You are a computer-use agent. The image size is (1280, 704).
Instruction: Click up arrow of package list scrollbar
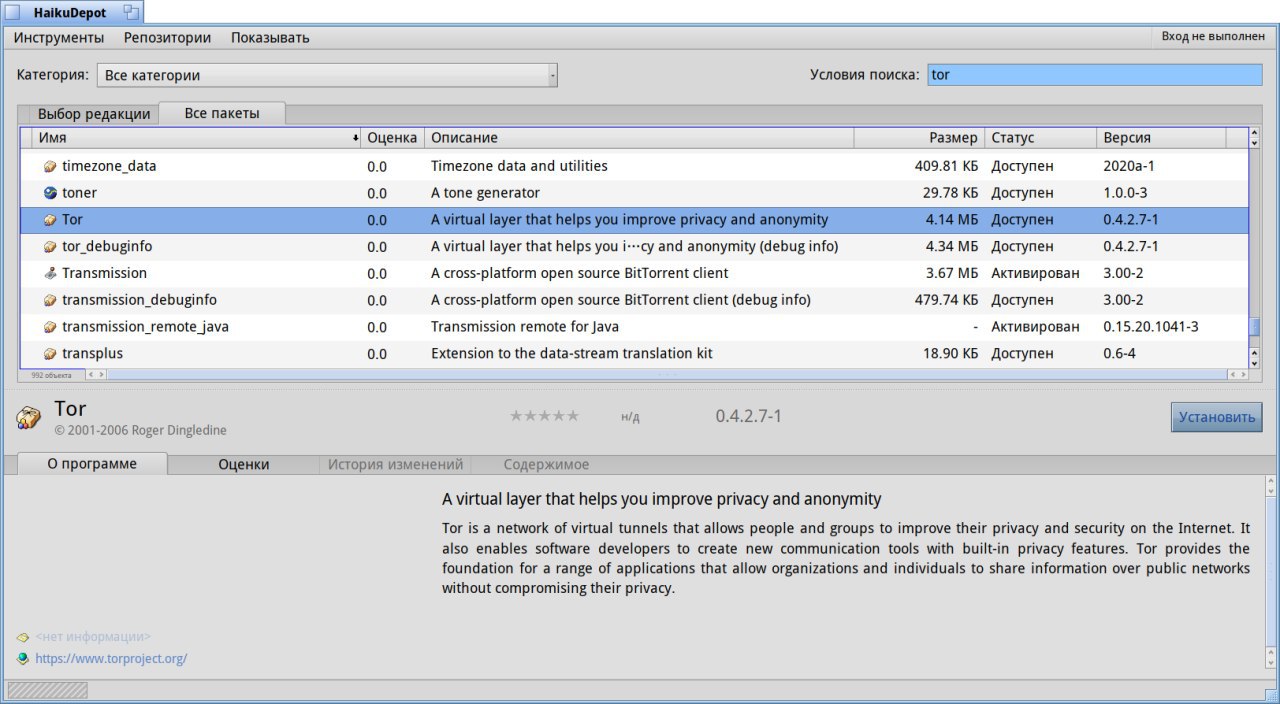click(x=1255, y=132)
